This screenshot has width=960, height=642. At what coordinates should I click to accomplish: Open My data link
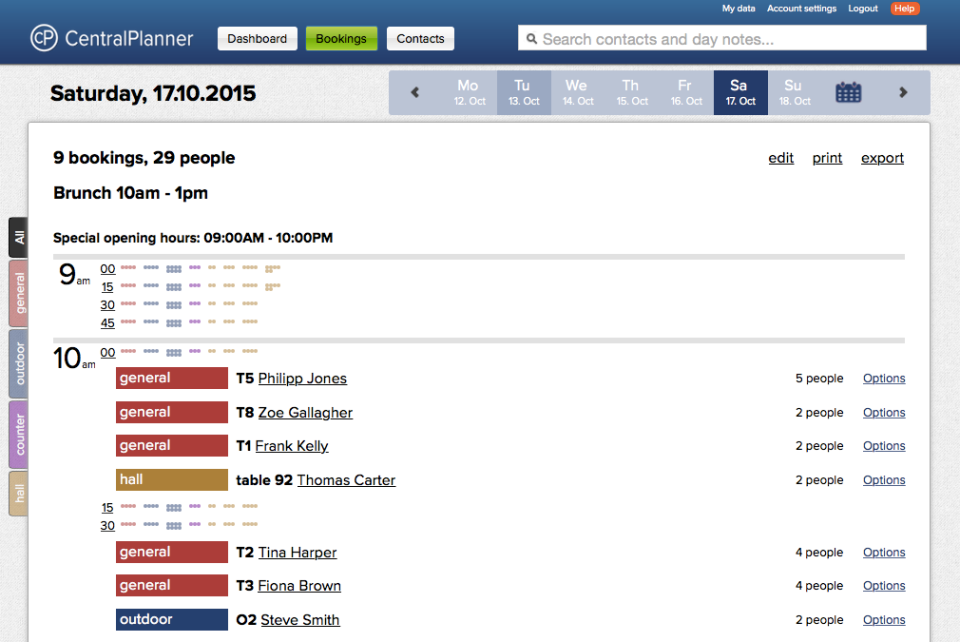(x=738, y=9)
